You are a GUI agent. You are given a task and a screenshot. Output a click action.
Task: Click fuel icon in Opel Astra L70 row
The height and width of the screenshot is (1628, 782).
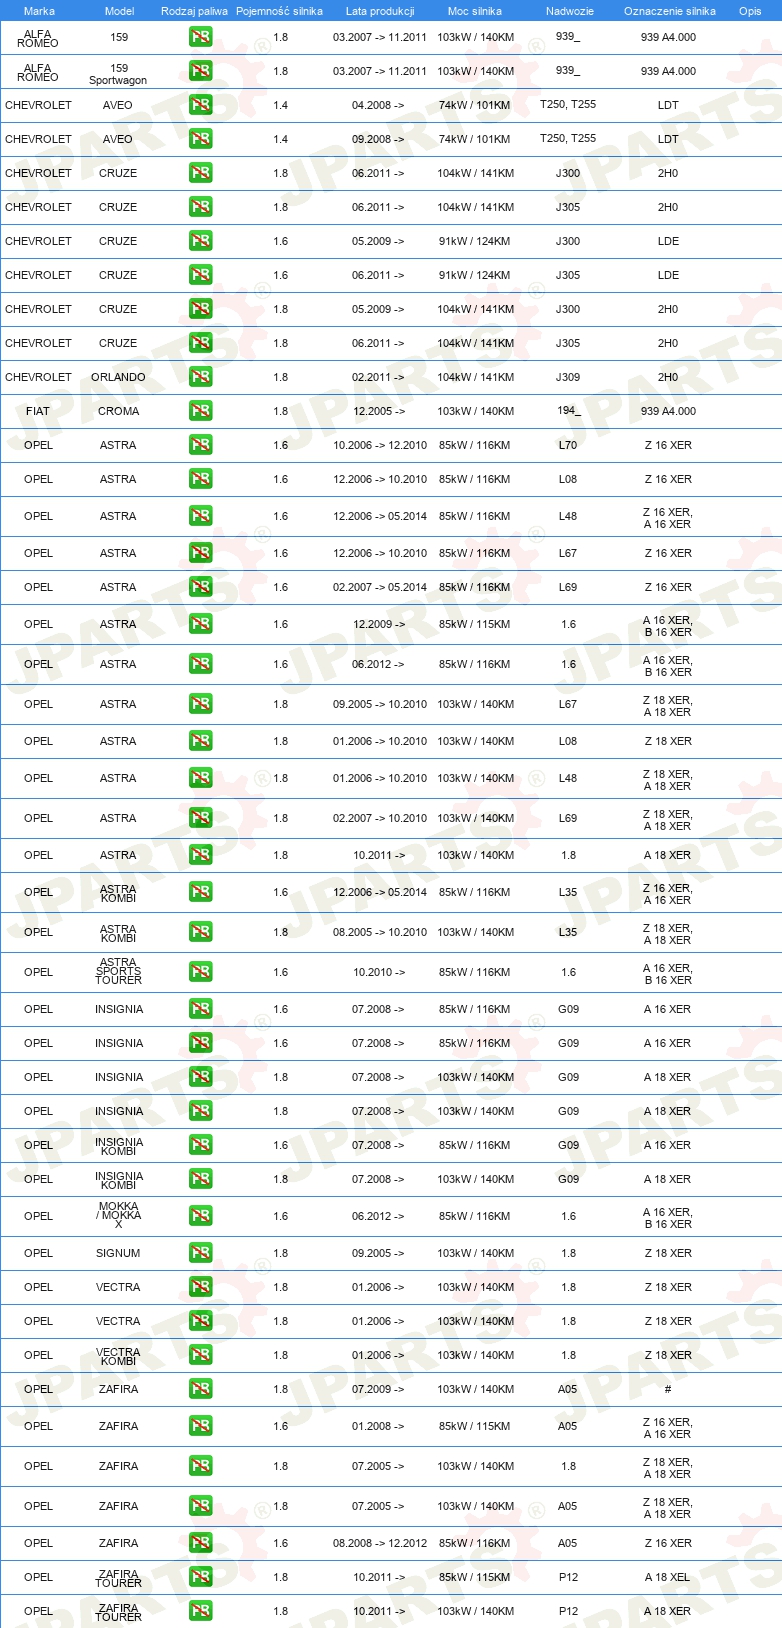tap(200, 445)
